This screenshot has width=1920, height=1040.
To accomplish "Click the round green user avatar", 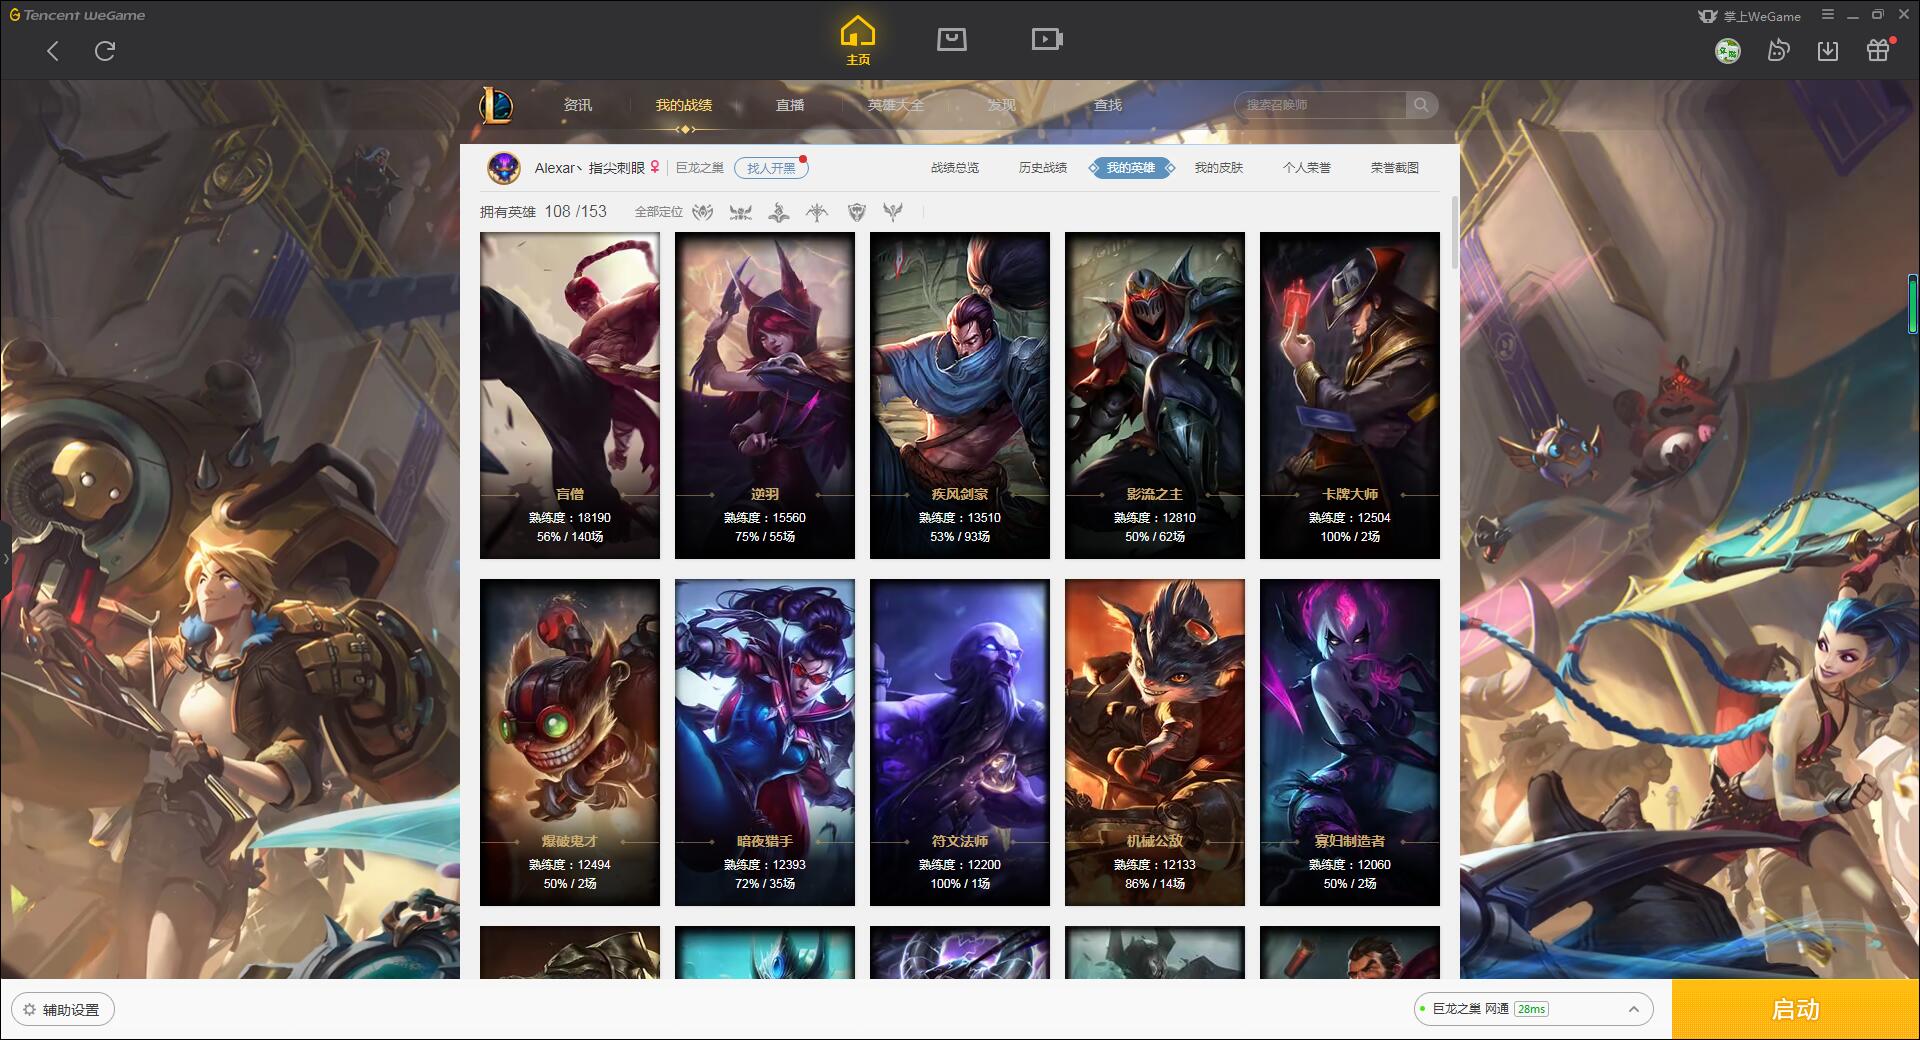I will tap(1728, 51).
